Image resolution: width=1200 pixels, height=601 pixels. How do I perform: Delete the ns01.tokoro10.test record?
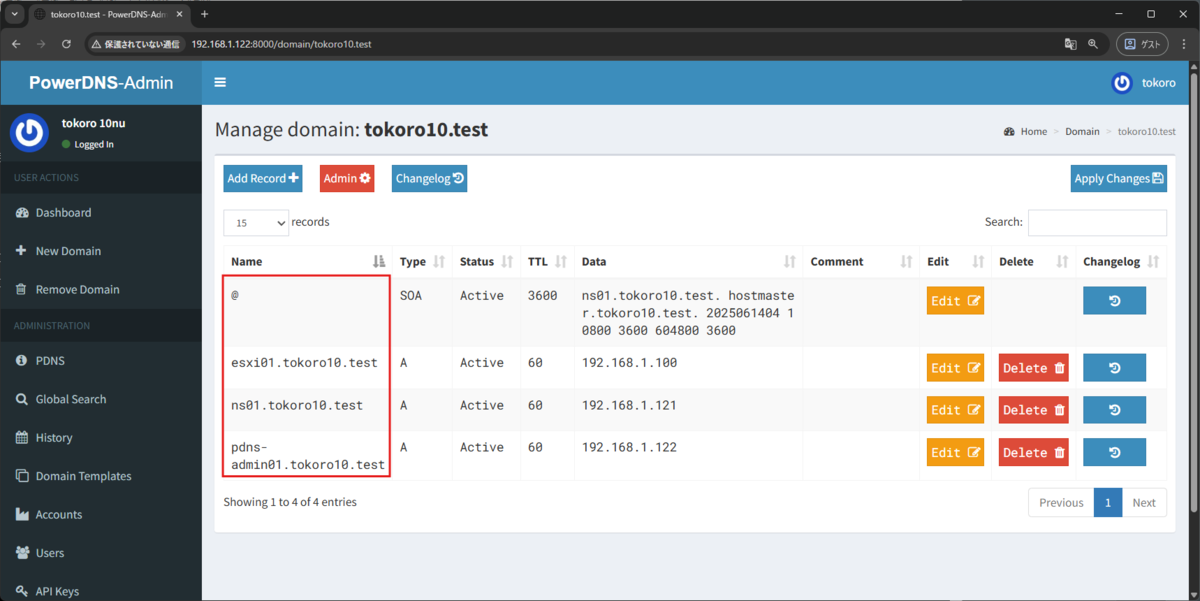[x=1034, y=410]
